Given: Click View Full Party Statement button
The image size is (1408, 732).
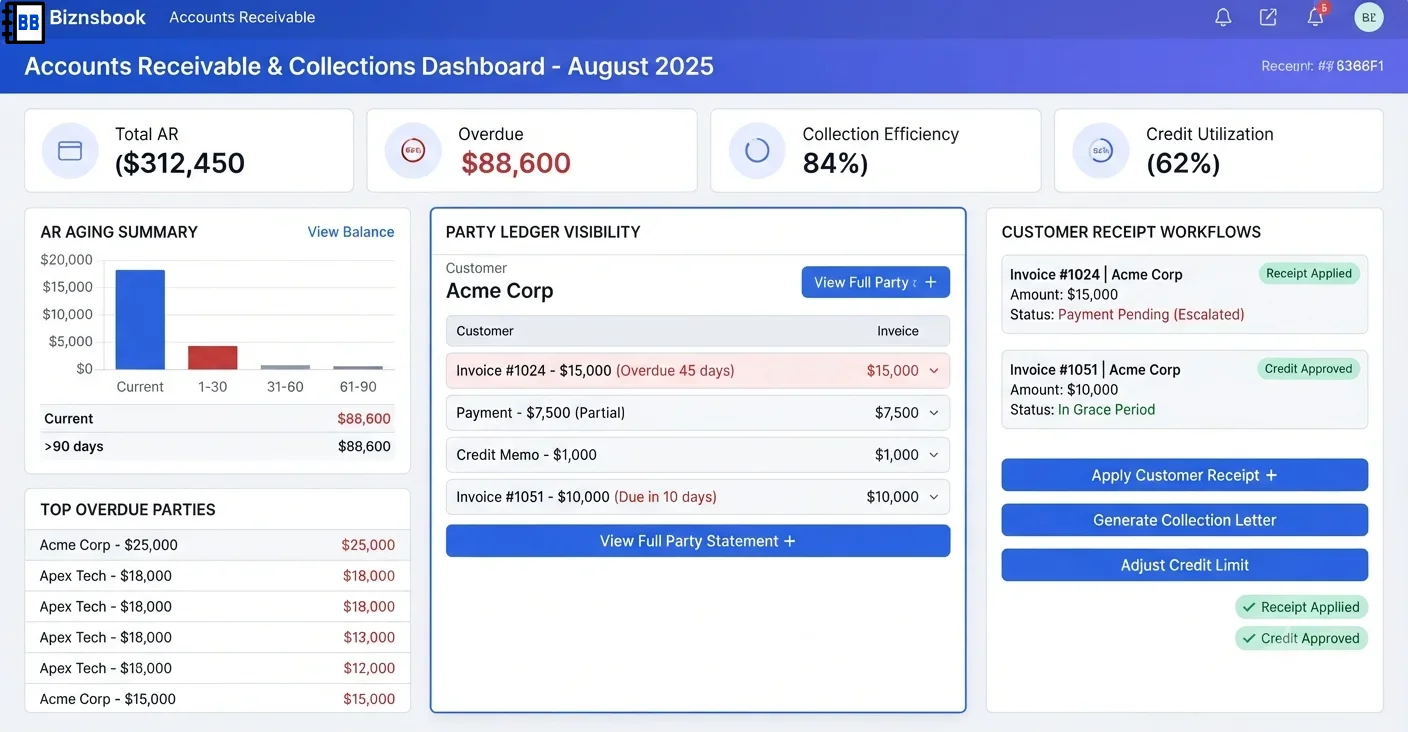Looking at the screenshot, I should click(x=698, y=541).
